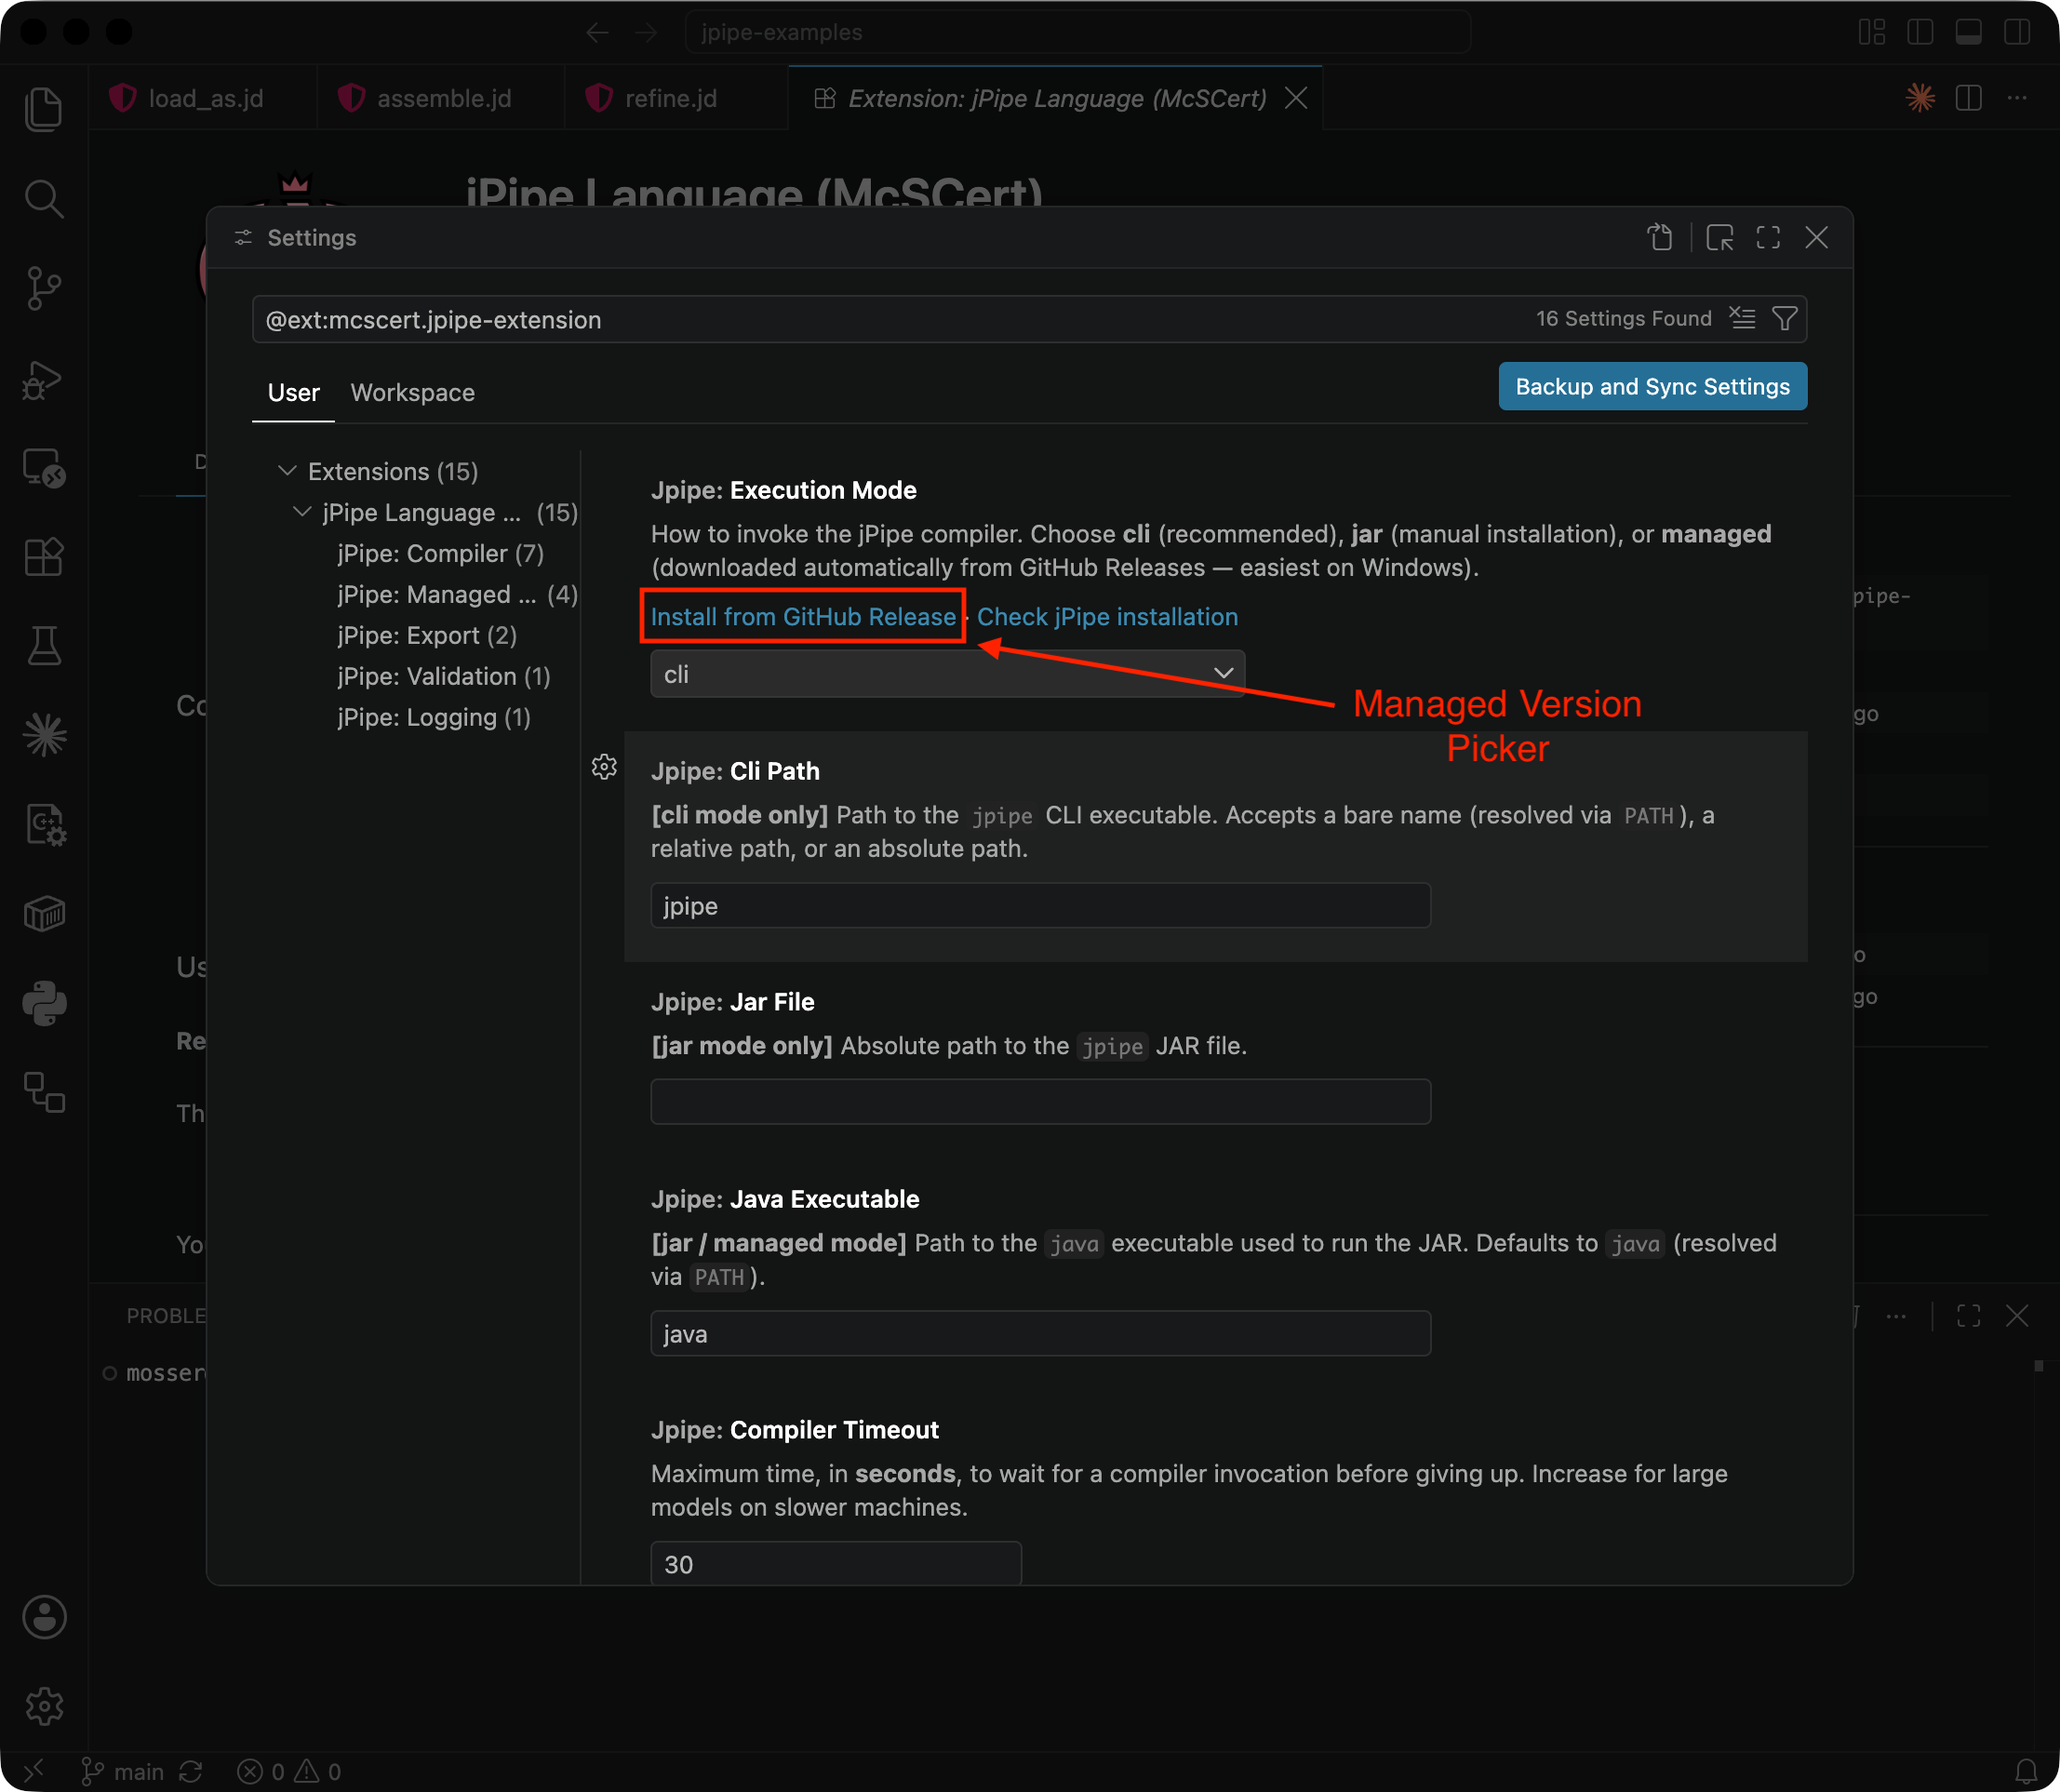Clear the settings search input
Viewport: 2060px width, 1792px height.
(1742, 319)
